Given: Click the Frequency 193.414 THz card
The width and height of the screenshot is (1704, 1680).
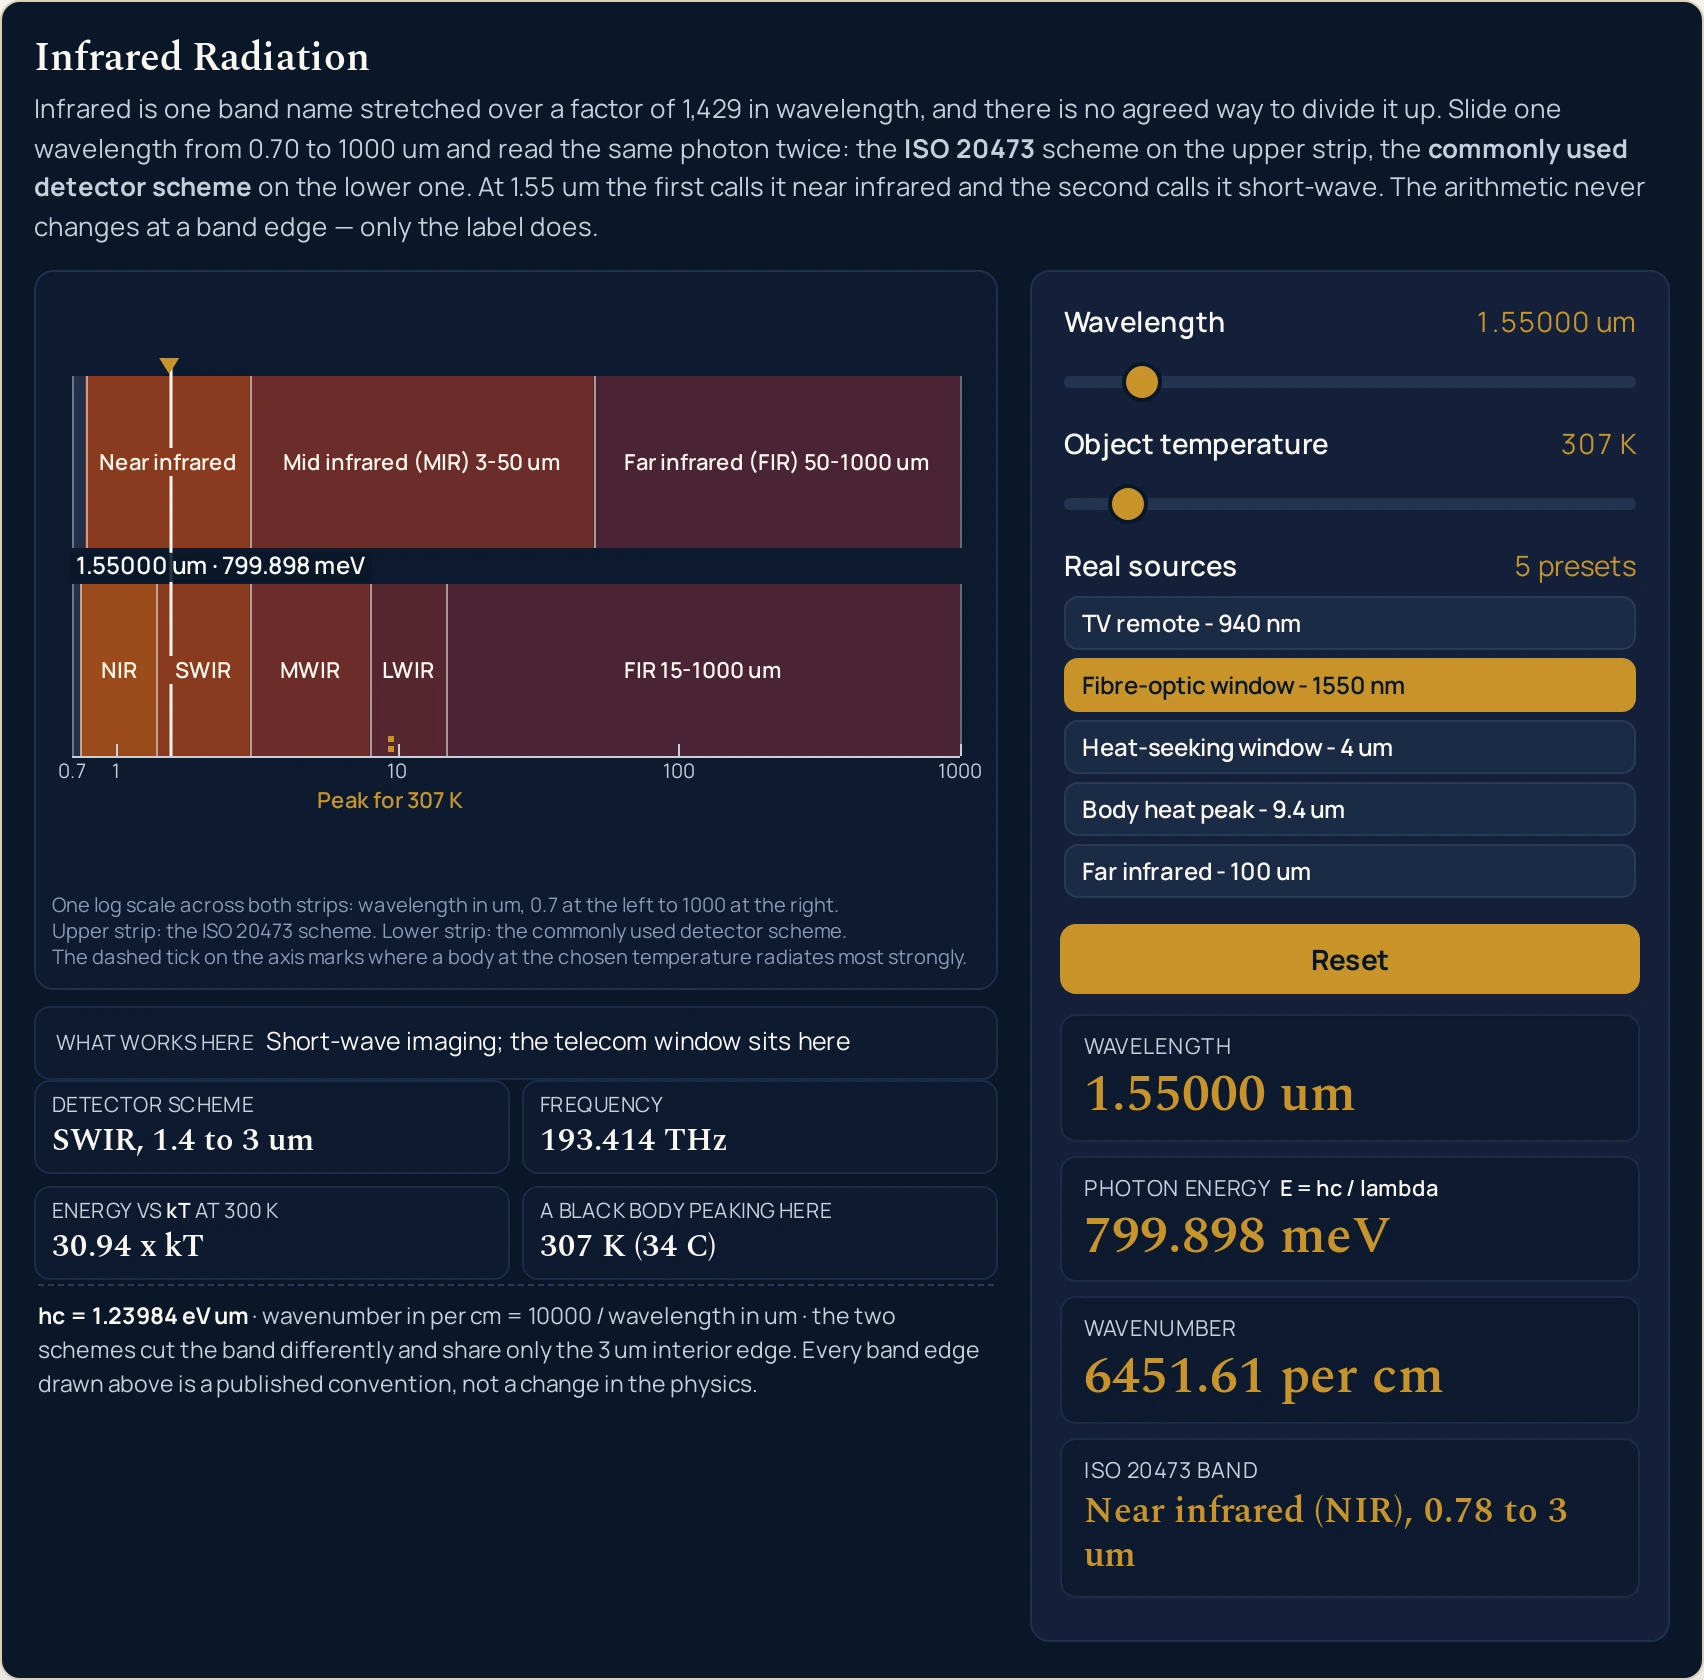Looking at the screenshot, I should point(759,1127).
